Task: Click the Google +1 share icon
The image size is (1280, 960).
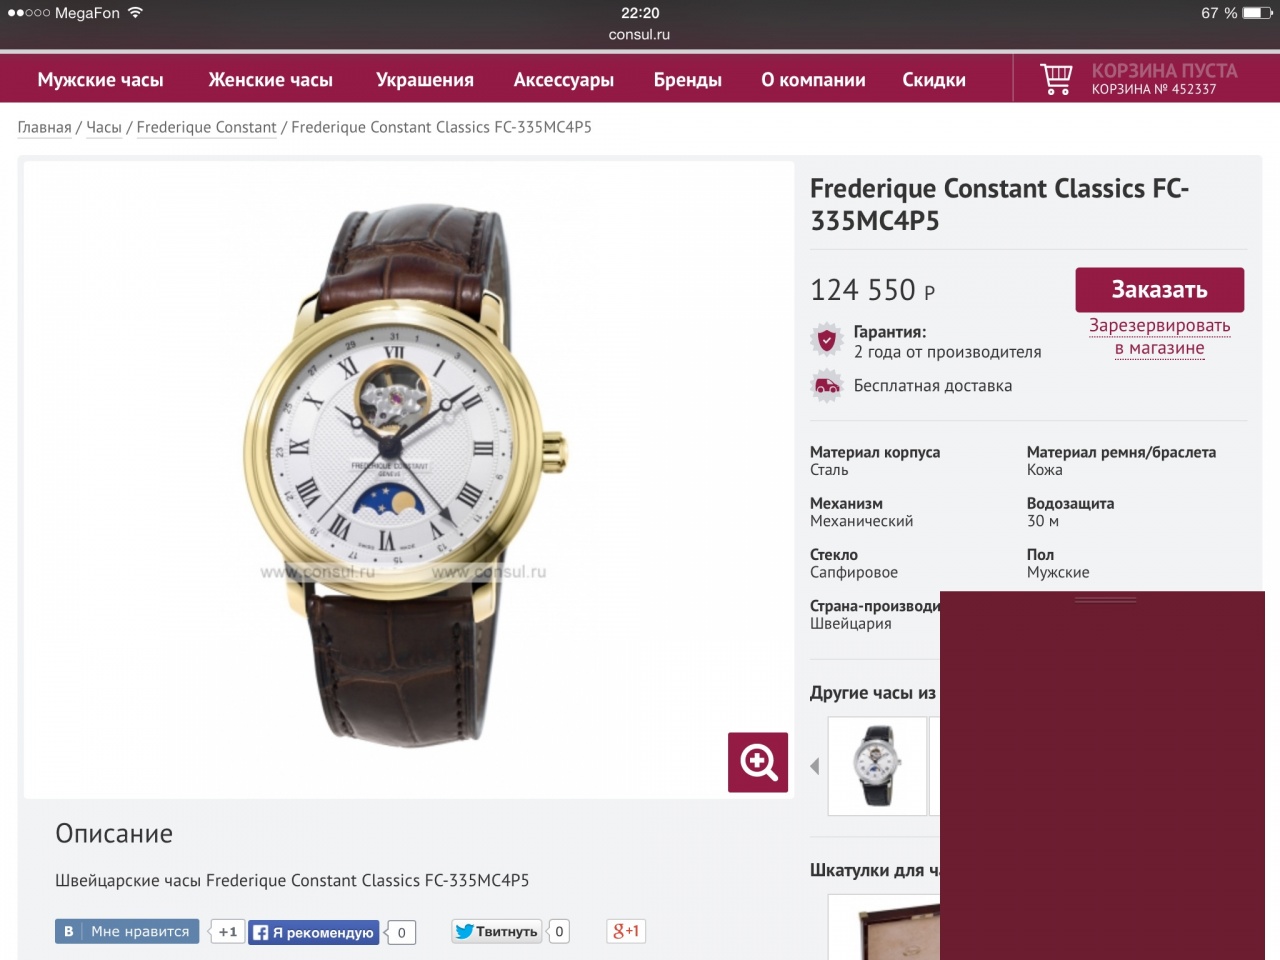Action: click(x=626, y=931)
